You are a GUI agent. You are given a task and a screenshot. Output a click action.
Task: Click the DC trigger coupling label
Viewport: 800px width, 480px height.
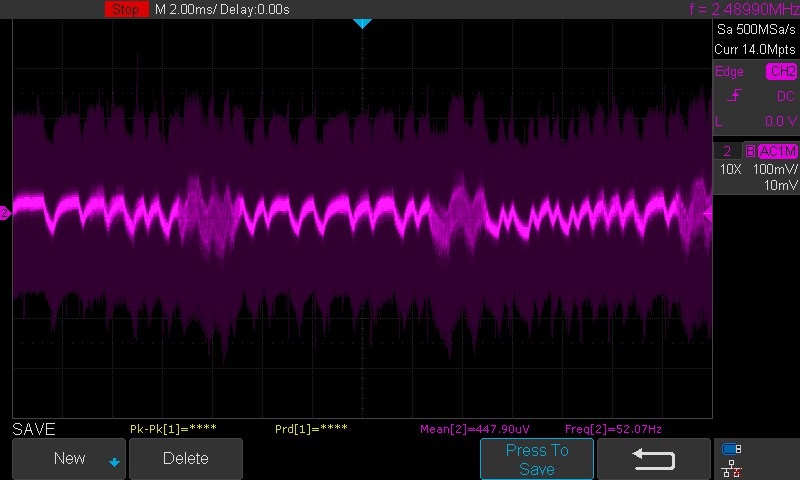(785, 96)
